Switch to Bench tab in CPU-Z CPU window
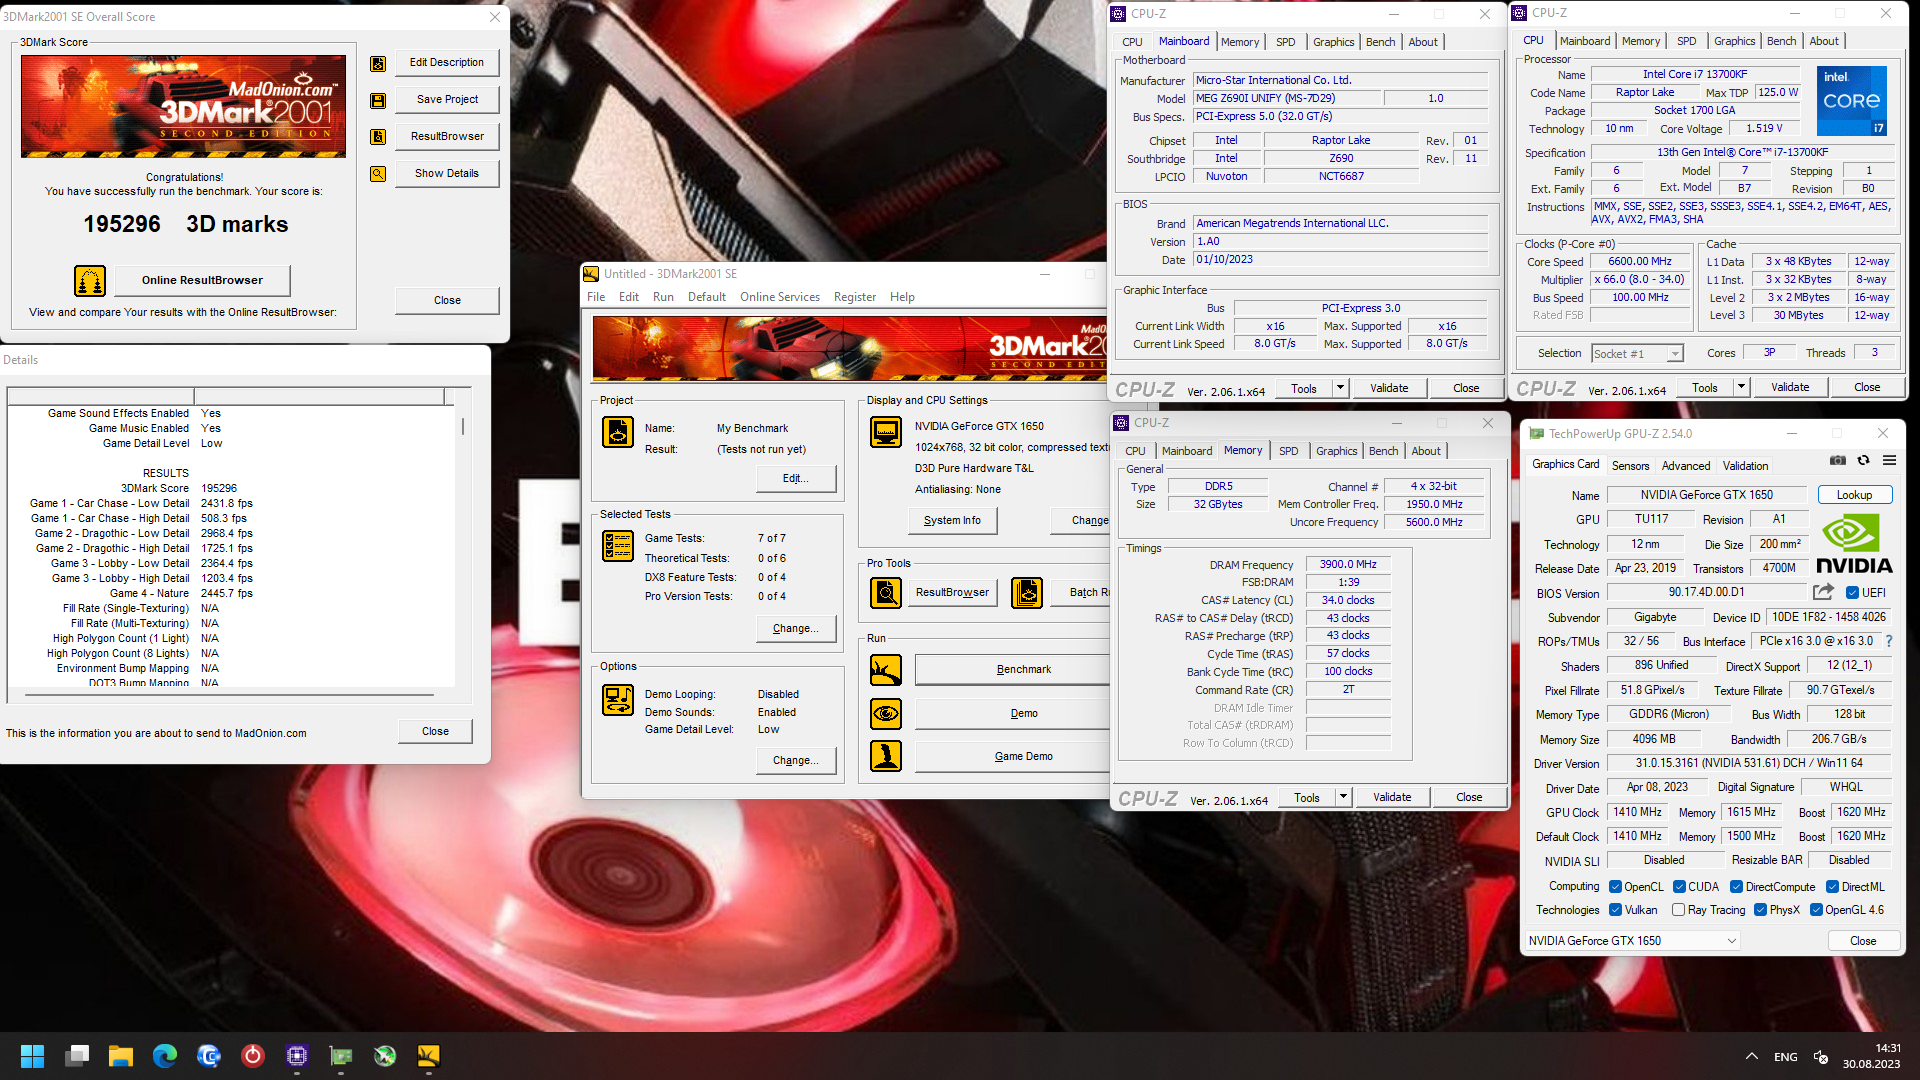This screenshot has width=1920, height=1080. [1781, 41]
